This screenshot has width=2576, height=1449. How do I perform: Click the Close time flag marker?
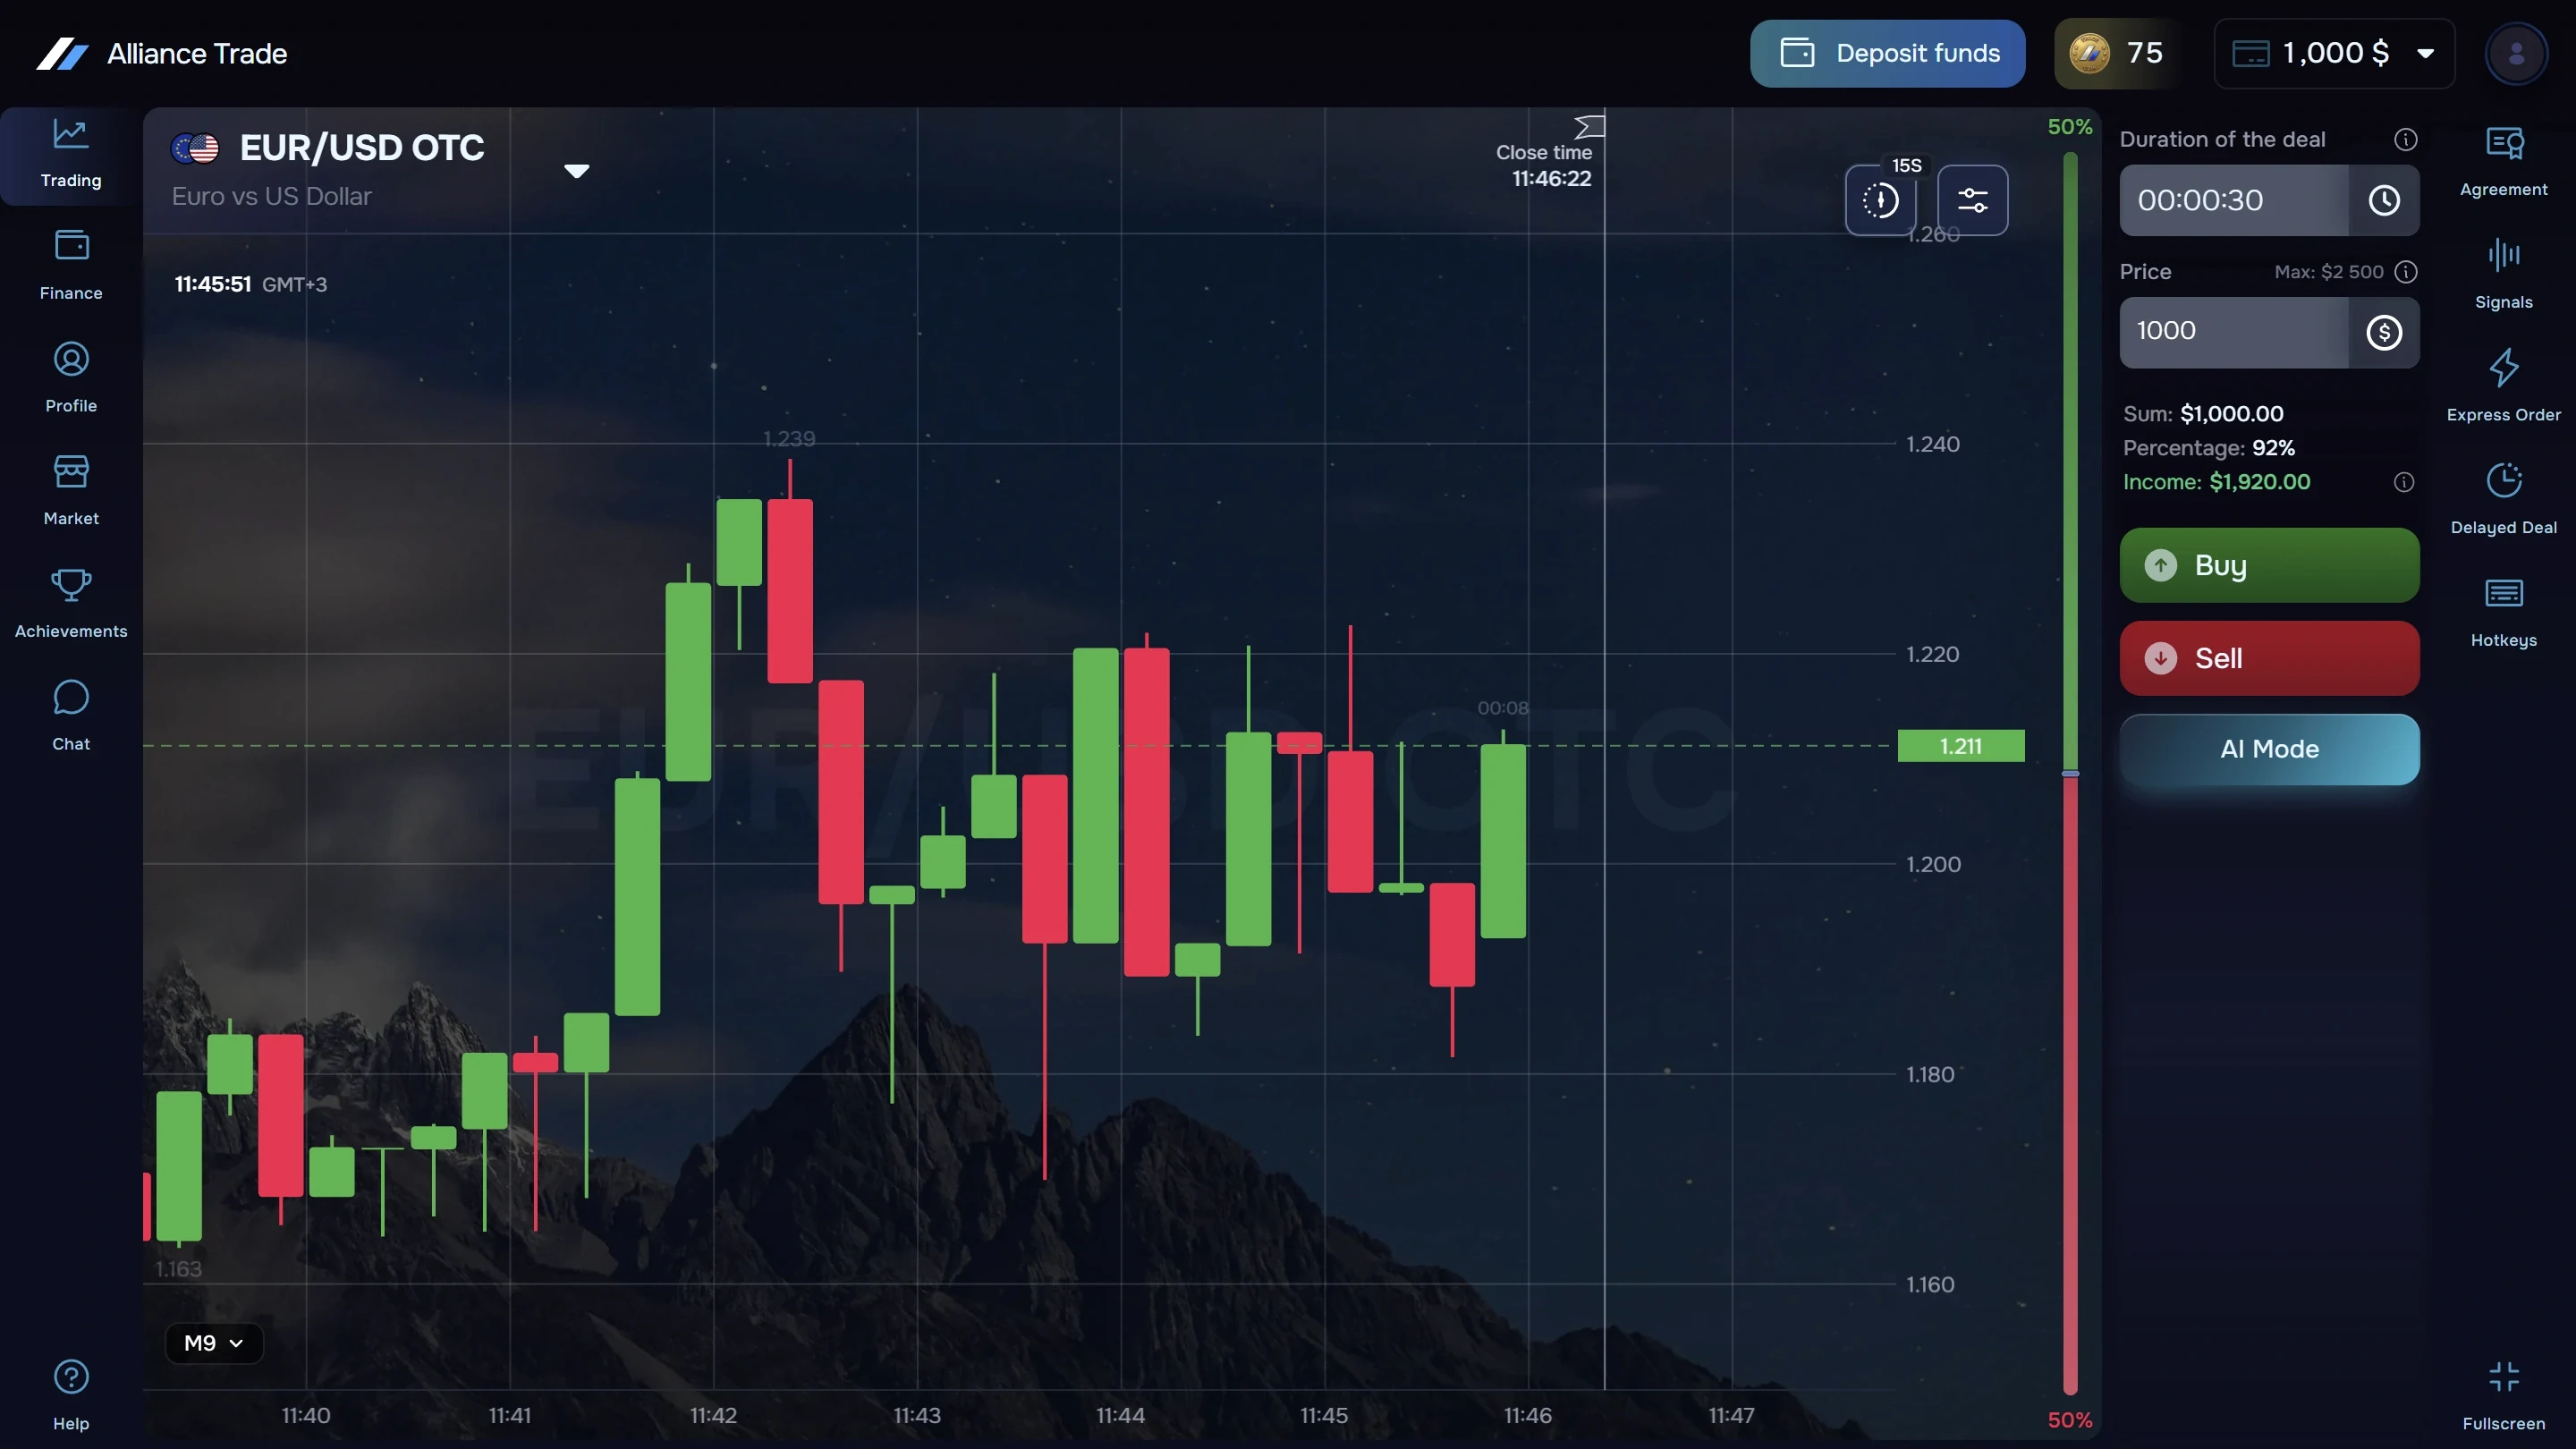pyautogui.click(x=1589, y=127)
